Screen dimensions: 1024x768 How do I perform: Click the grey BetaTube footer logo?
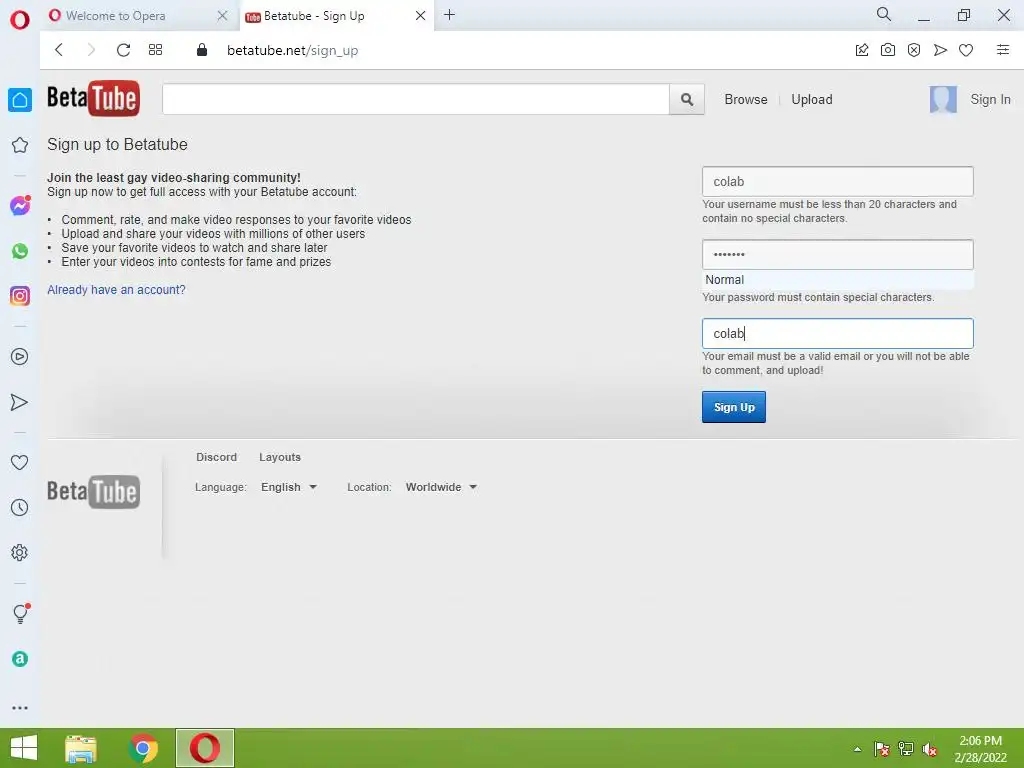(x=93, y=492)
